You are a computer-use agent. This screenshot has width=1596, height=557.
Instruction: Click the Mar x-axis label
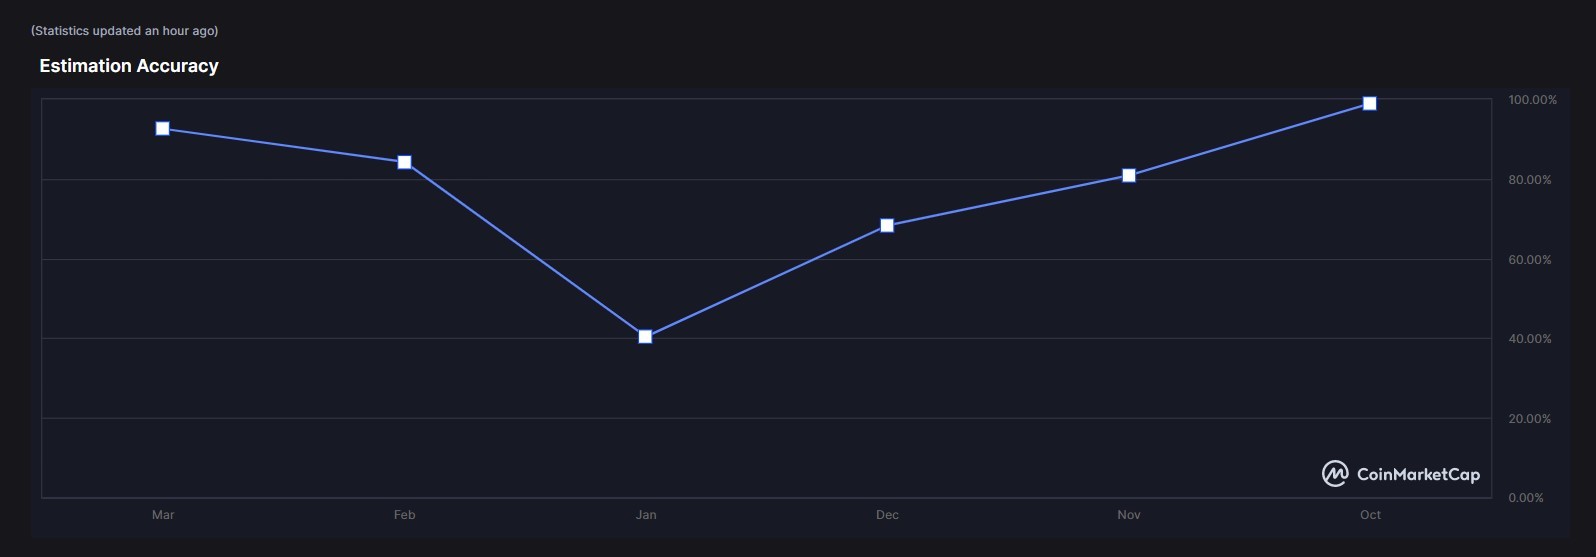tap(163, 515)
